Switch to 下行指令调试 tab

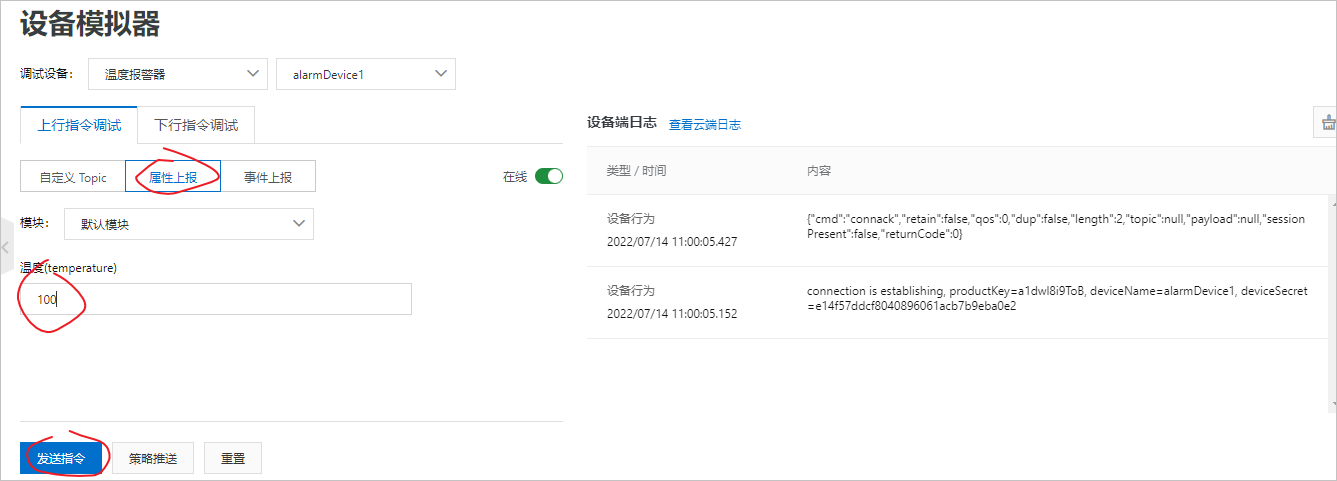196,125
